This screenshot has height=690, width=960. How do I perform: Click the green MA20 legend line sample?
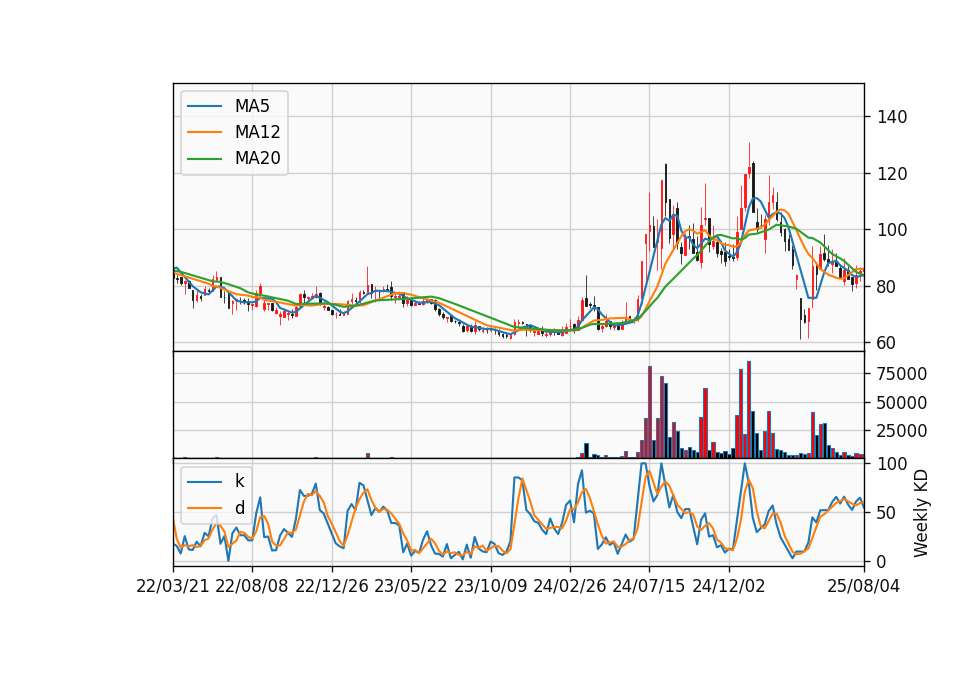tap(204, 159)
